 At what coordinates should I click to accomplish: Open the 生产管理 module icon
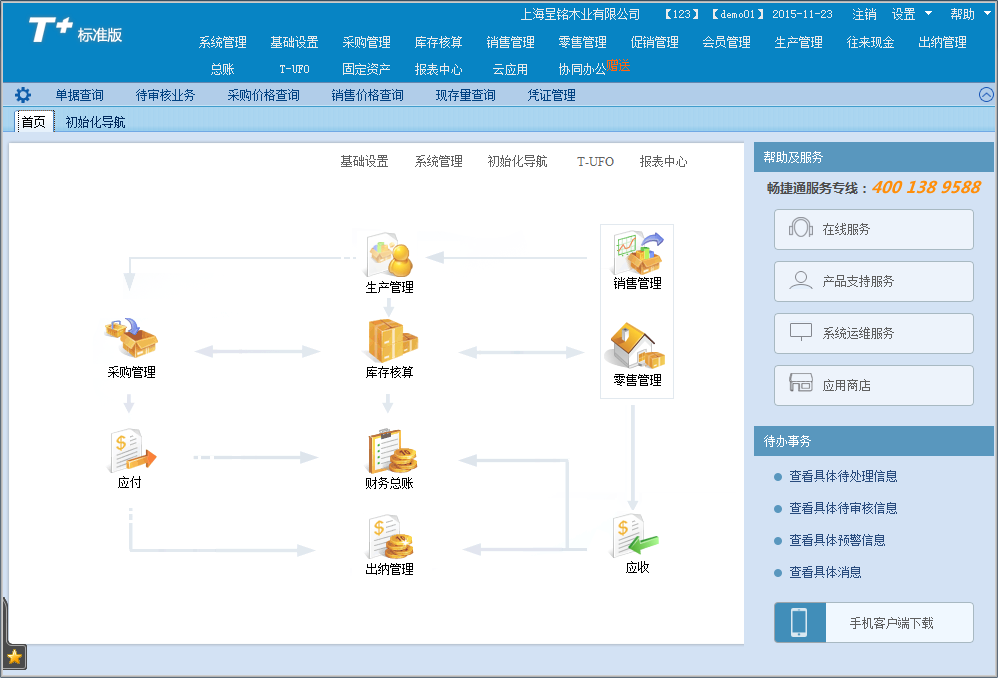click(389, 255)
